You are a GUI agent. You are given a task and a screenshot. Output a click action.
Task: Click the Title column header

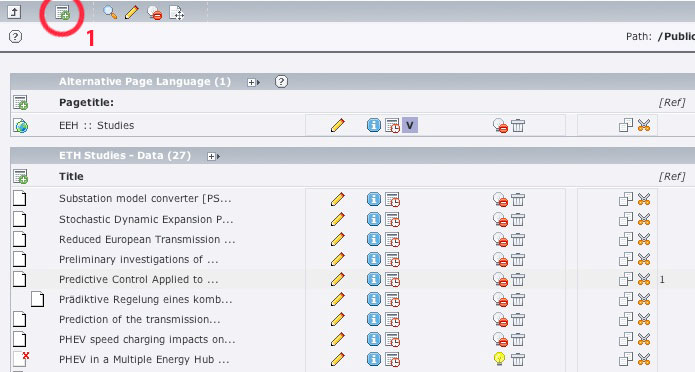(71, 176)
